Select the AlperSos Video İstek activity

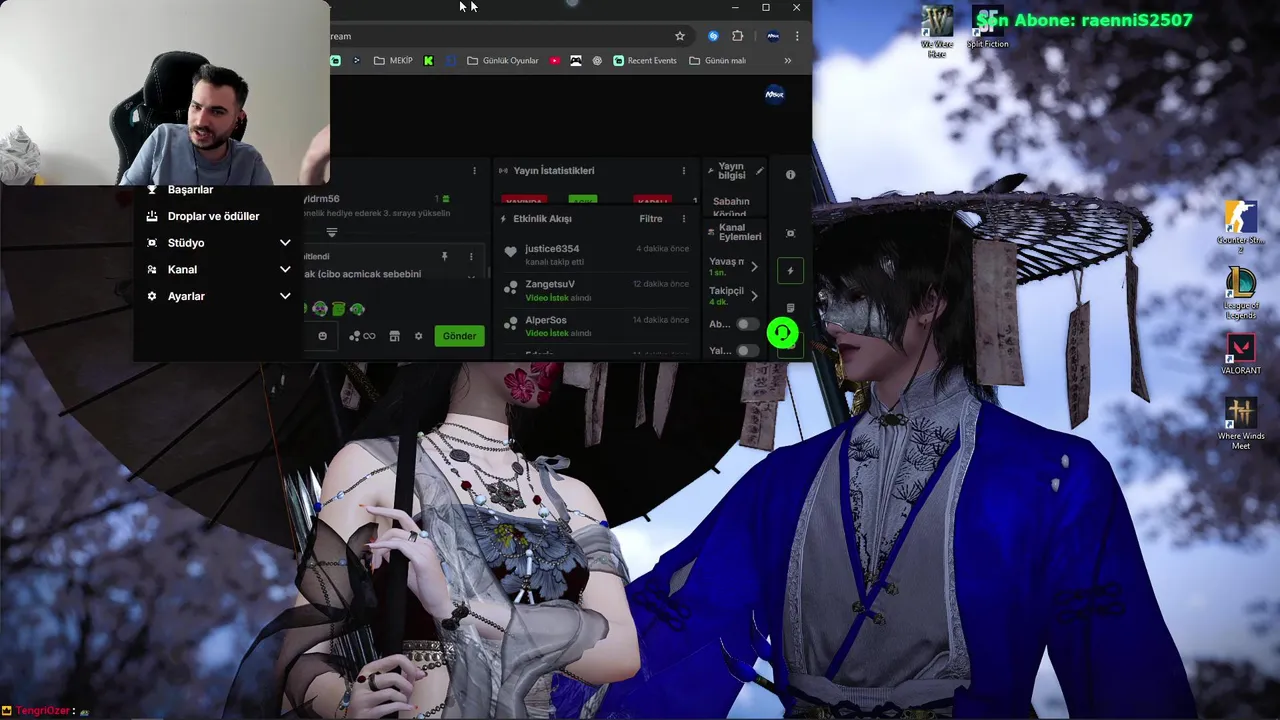click(x=596, y=327)
